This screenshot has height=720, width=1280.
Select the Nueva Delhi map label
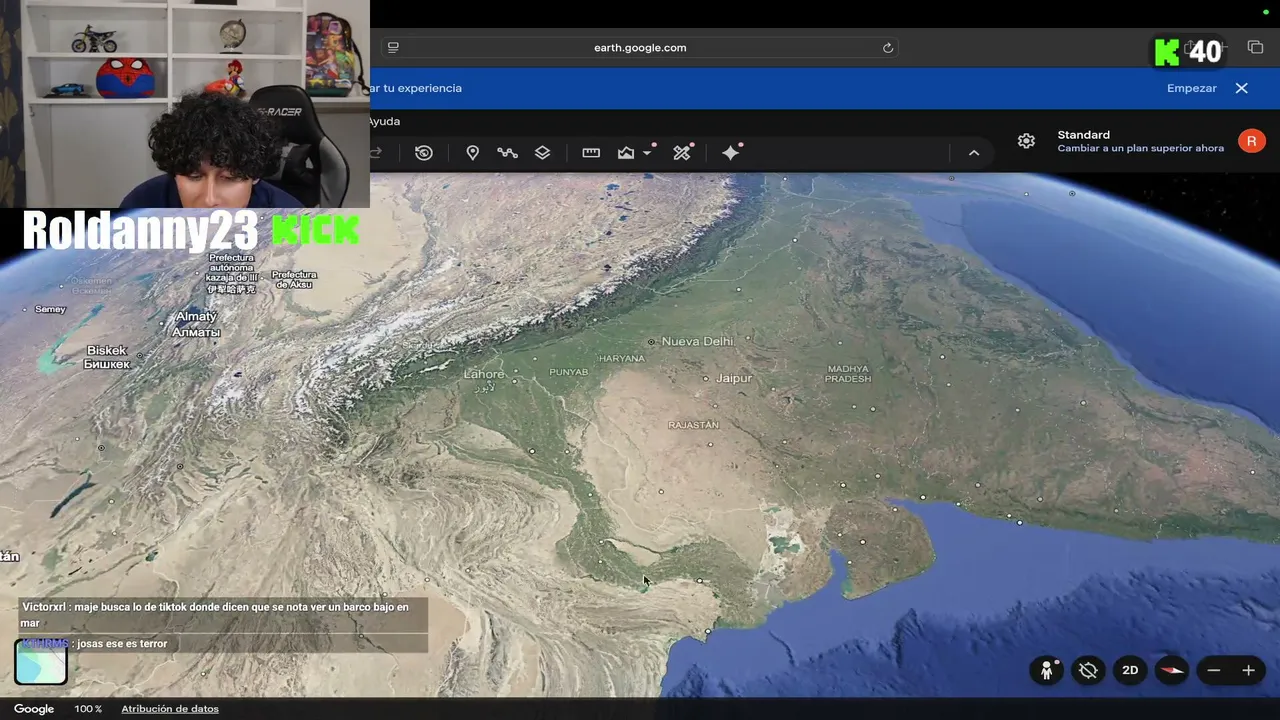pyautogui.click(x=697, y=341)
